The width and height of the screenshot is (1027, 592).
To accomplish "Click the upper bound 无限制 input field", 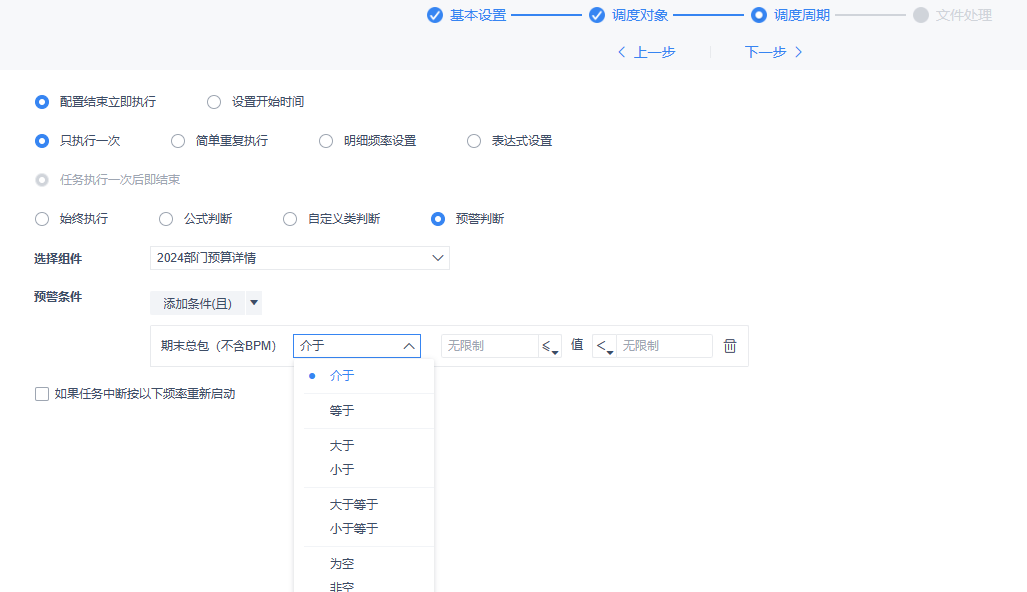I will (663, 346).
